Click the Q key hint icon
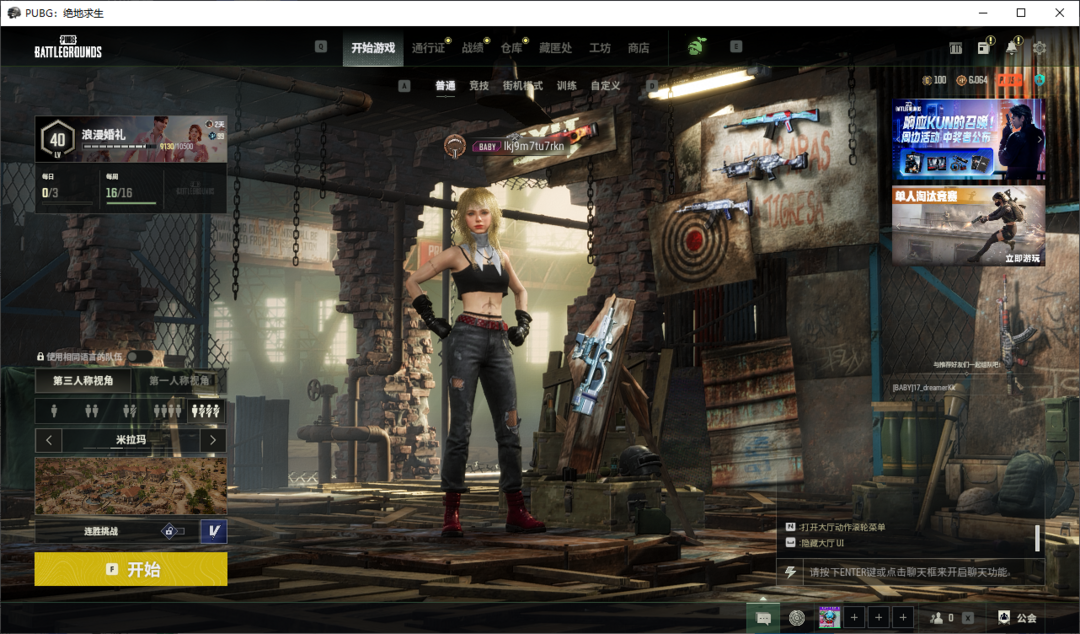The width and height of the screenshot is (1080, 634). click(321, 47)
